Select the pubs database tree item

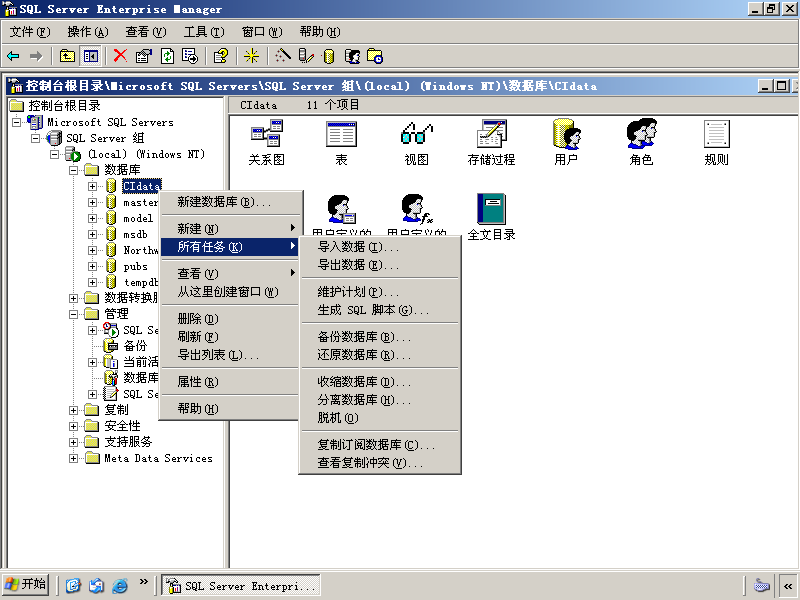pos(135,266)
